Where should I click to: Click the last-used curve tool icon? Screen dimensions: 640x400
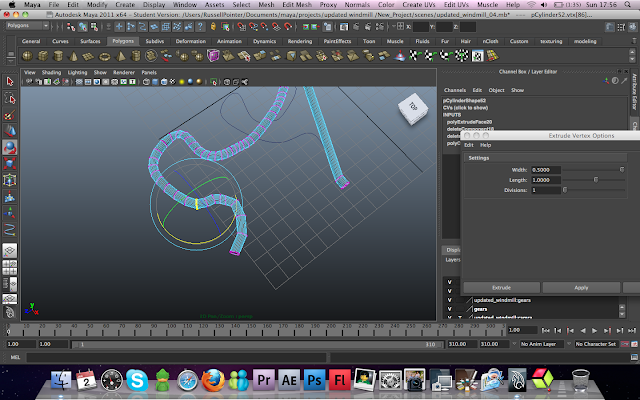[9, 229]
